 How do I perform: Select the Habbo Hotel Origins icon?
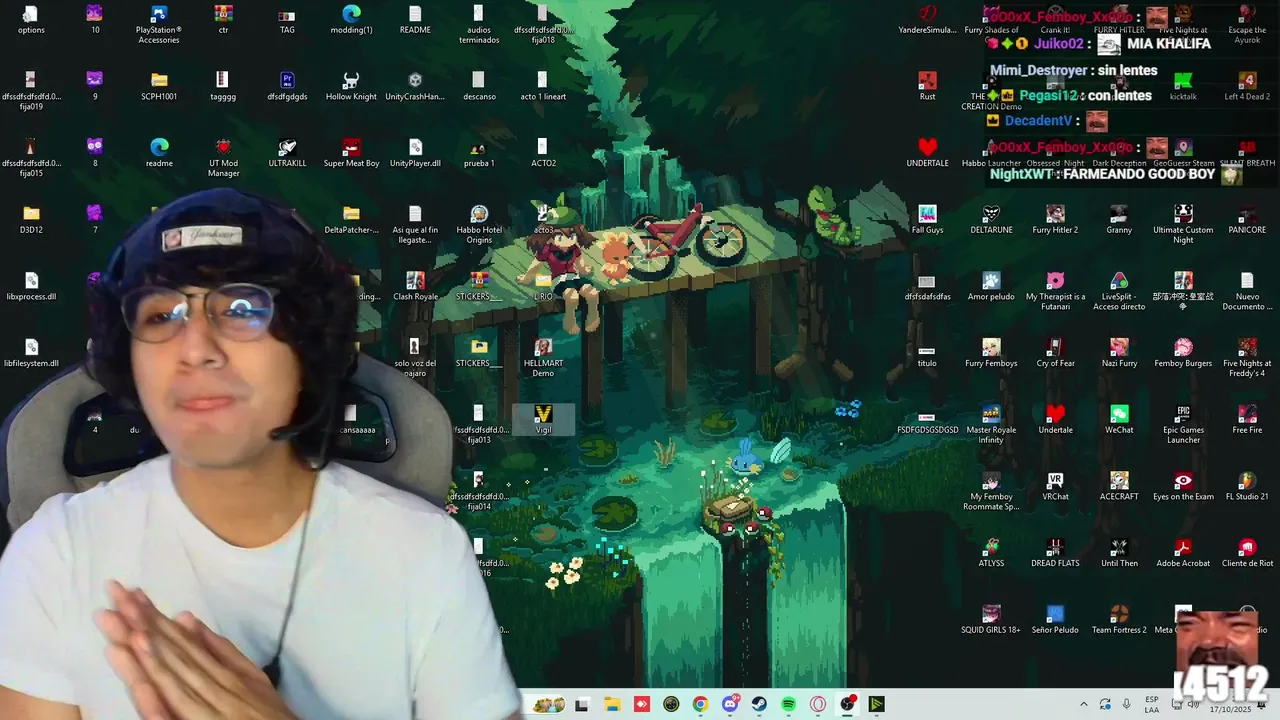479,225
